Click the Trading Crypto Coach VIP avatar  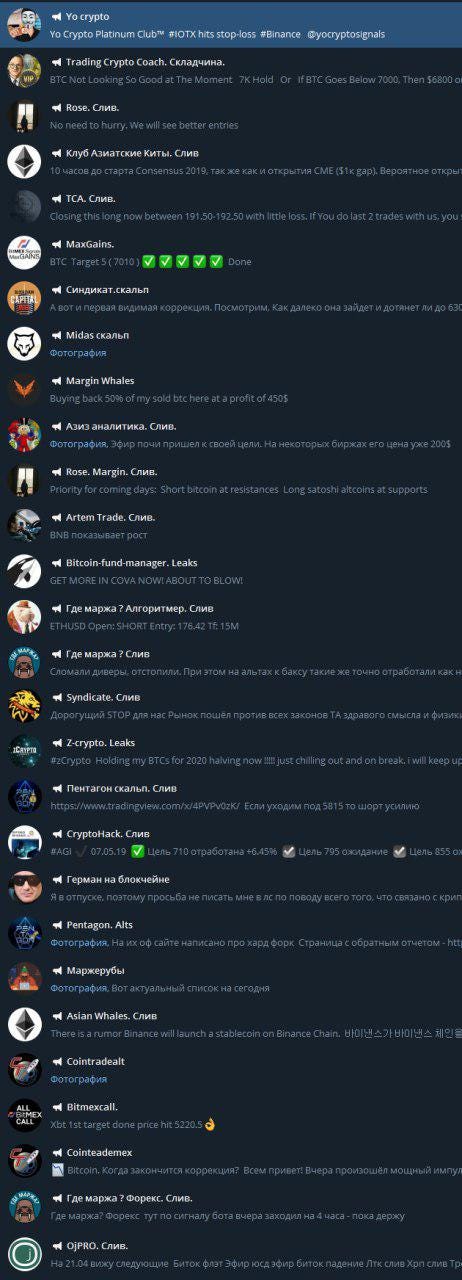[24, 70]
